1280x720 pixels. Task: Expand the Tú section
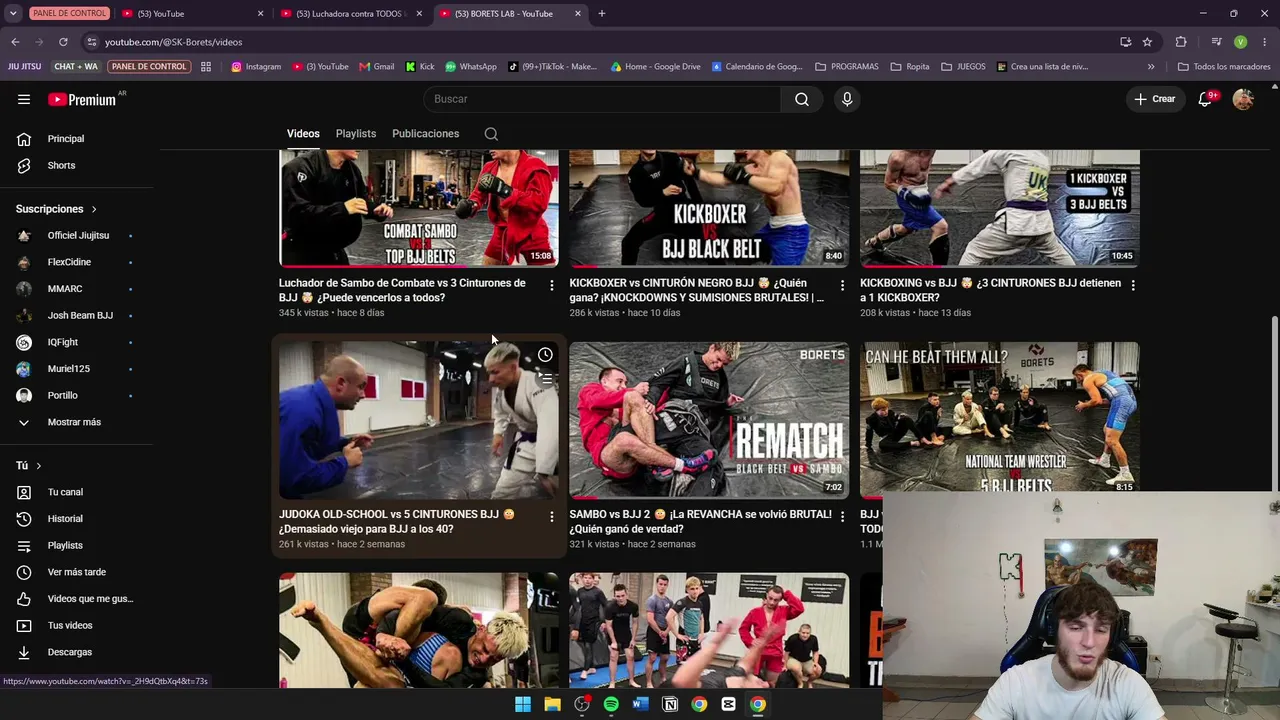coord(29,466)
